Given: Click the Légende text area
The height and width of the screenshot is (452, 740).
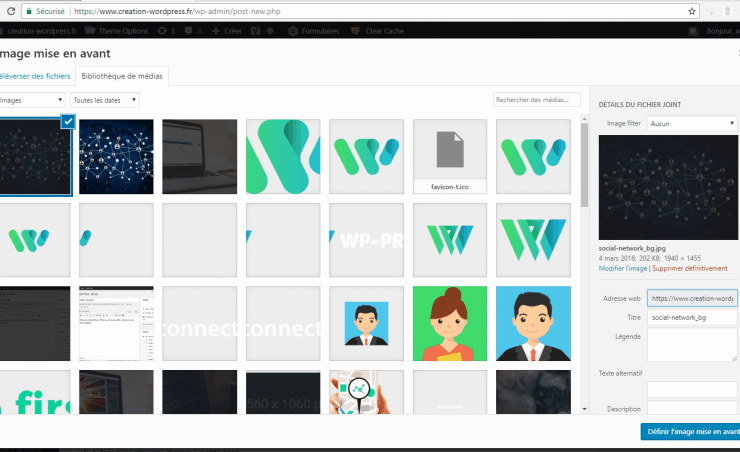Looking at the screenshot, I should click(692, 345).
